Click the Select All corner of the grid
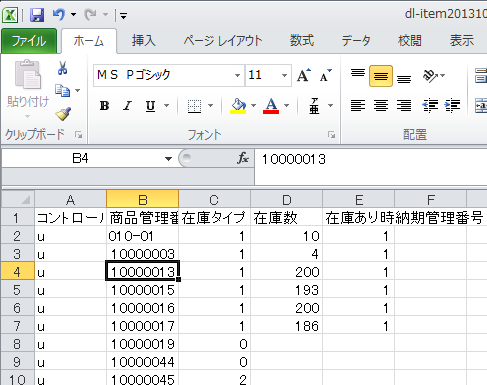The height and width of the screenshot is (385, 487). click(18, 199)
